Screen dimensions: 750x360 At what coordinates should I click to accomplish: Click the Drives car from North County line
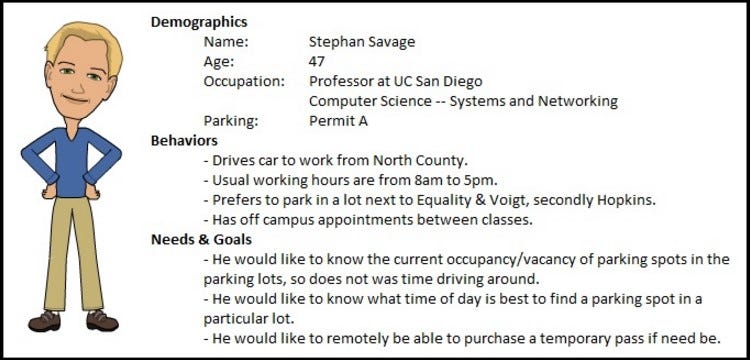(x=335, y=161)
